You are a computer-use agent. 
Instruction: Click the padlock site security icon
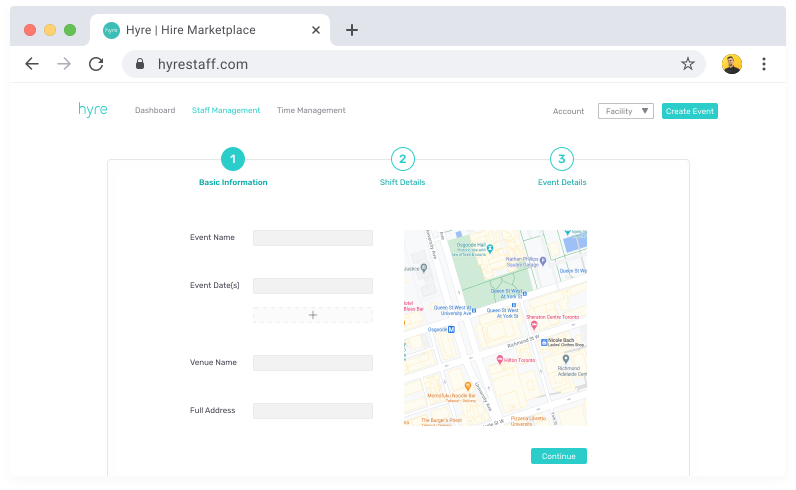pyautogui.click(x=140, y=64)
